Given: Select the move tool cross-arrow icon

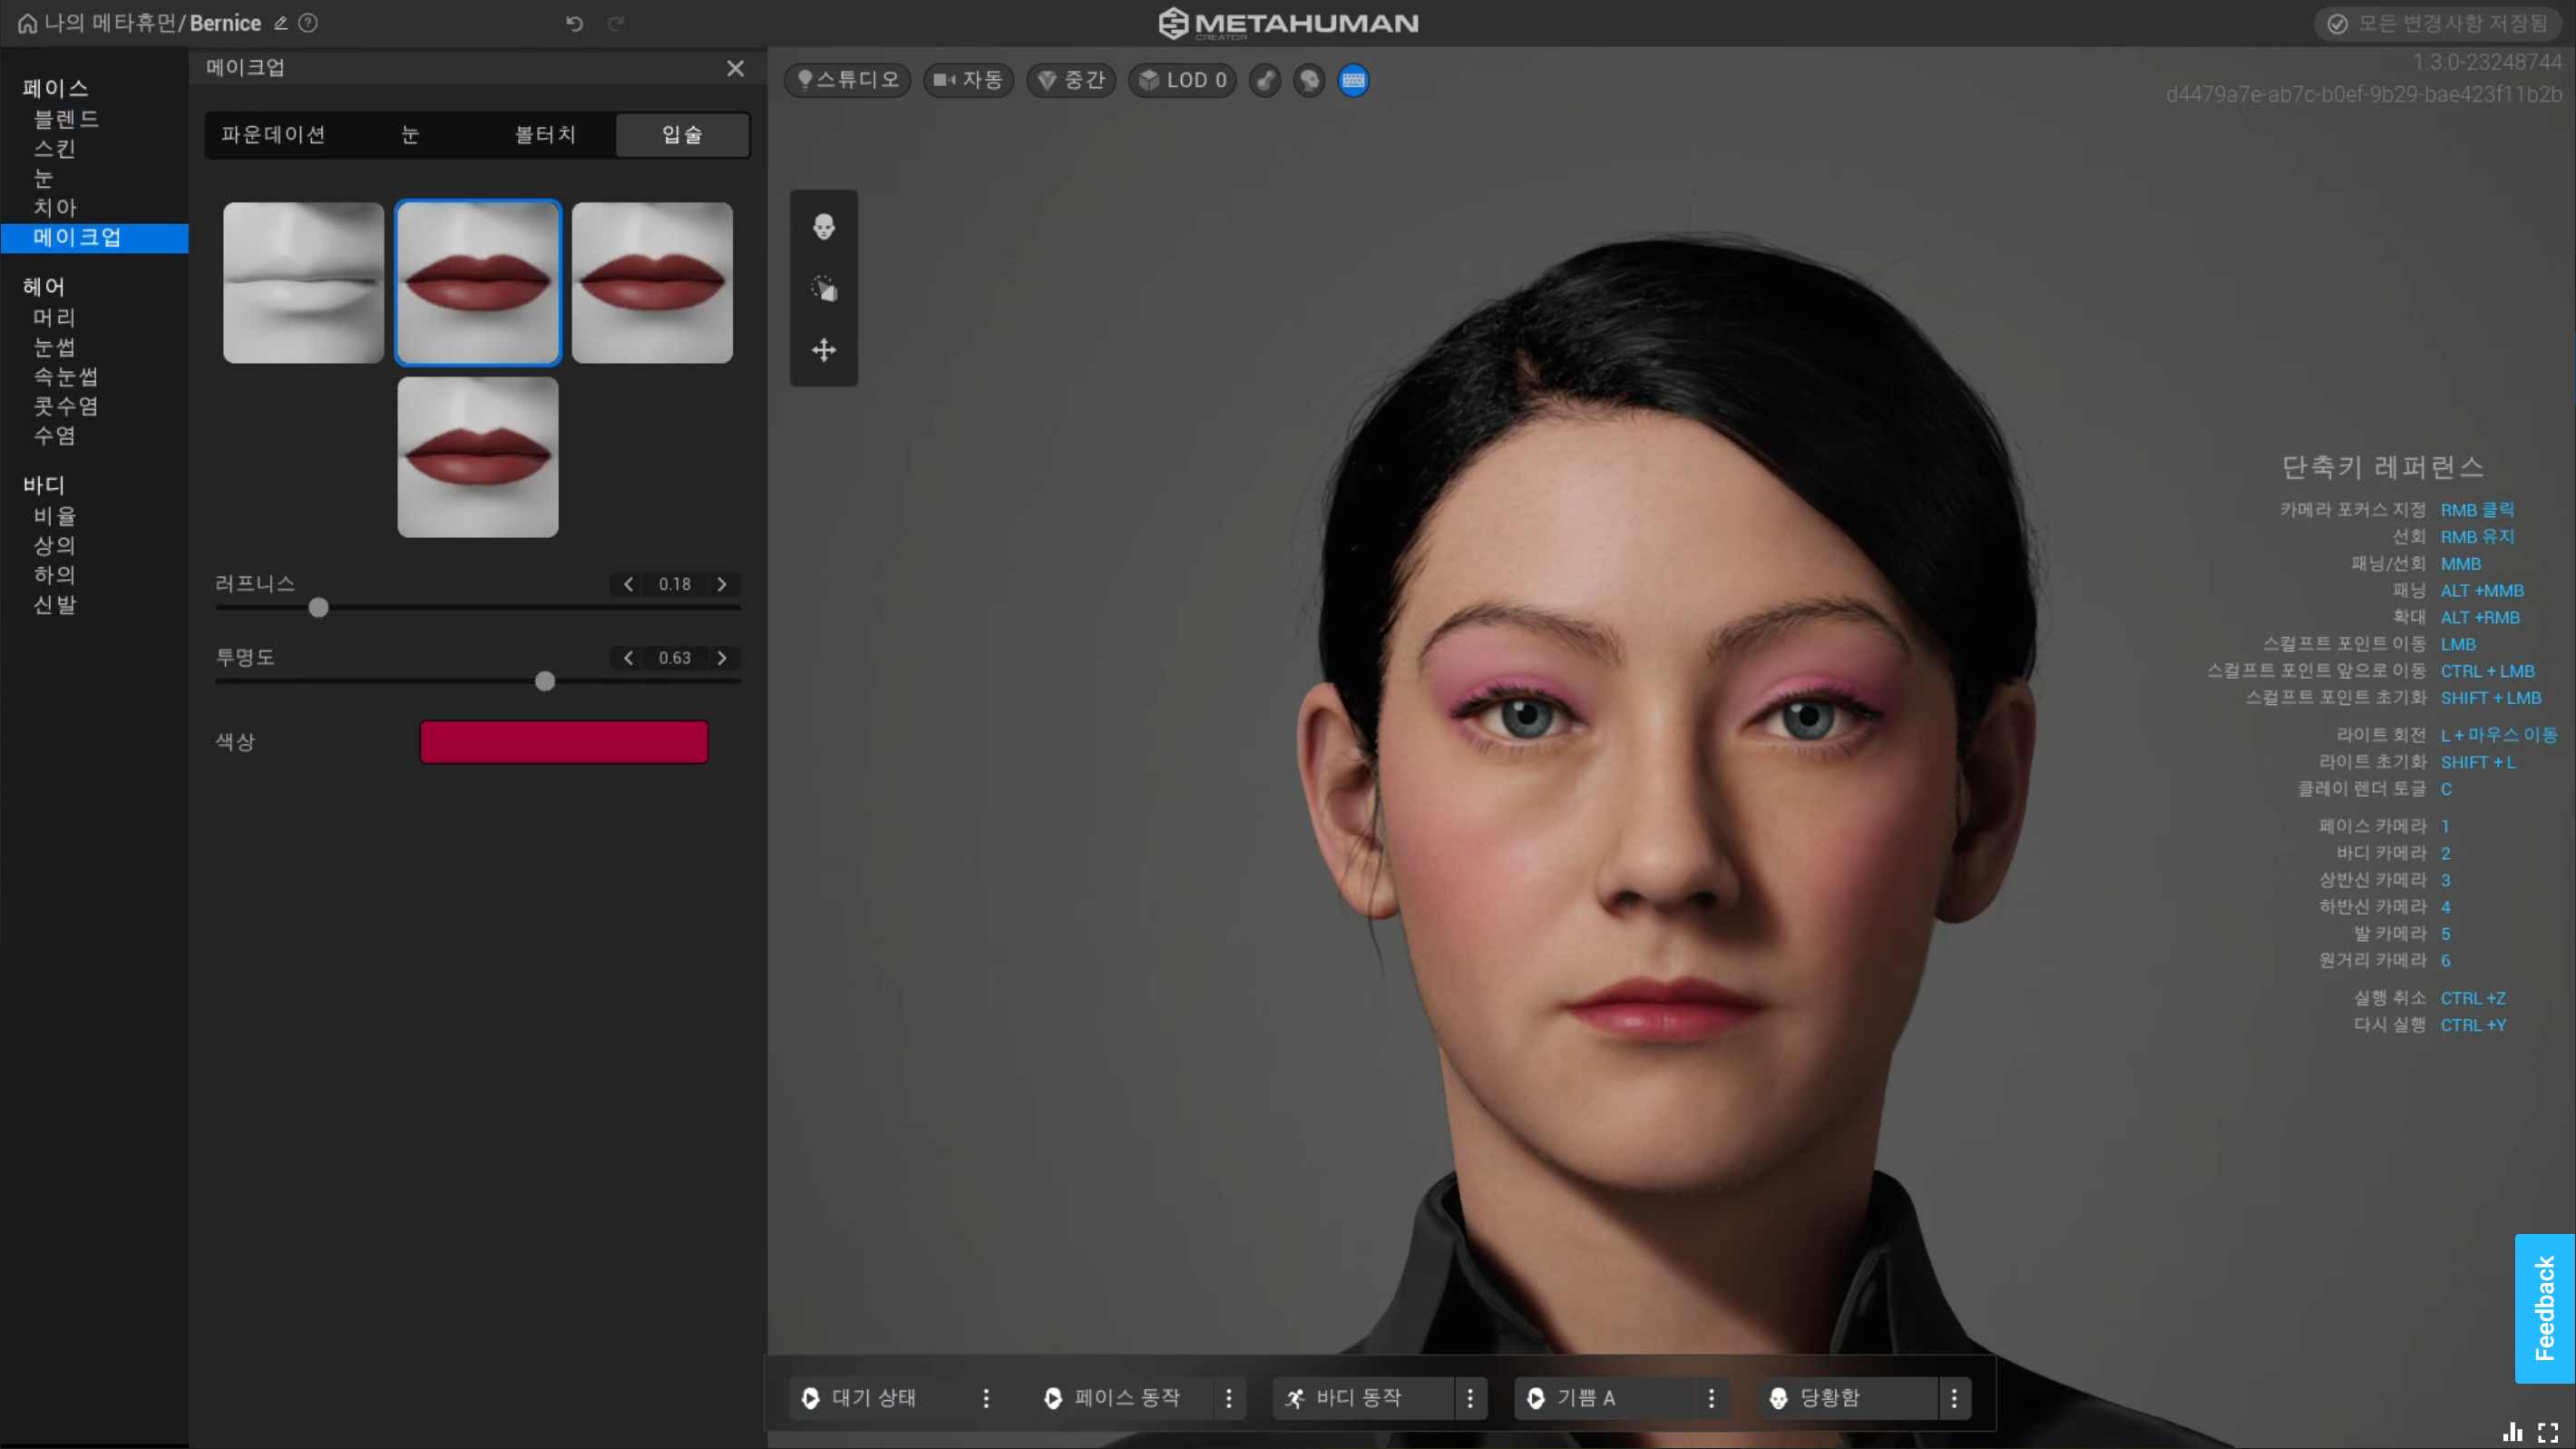Looking at the screenshot, I should coord(823,350).
